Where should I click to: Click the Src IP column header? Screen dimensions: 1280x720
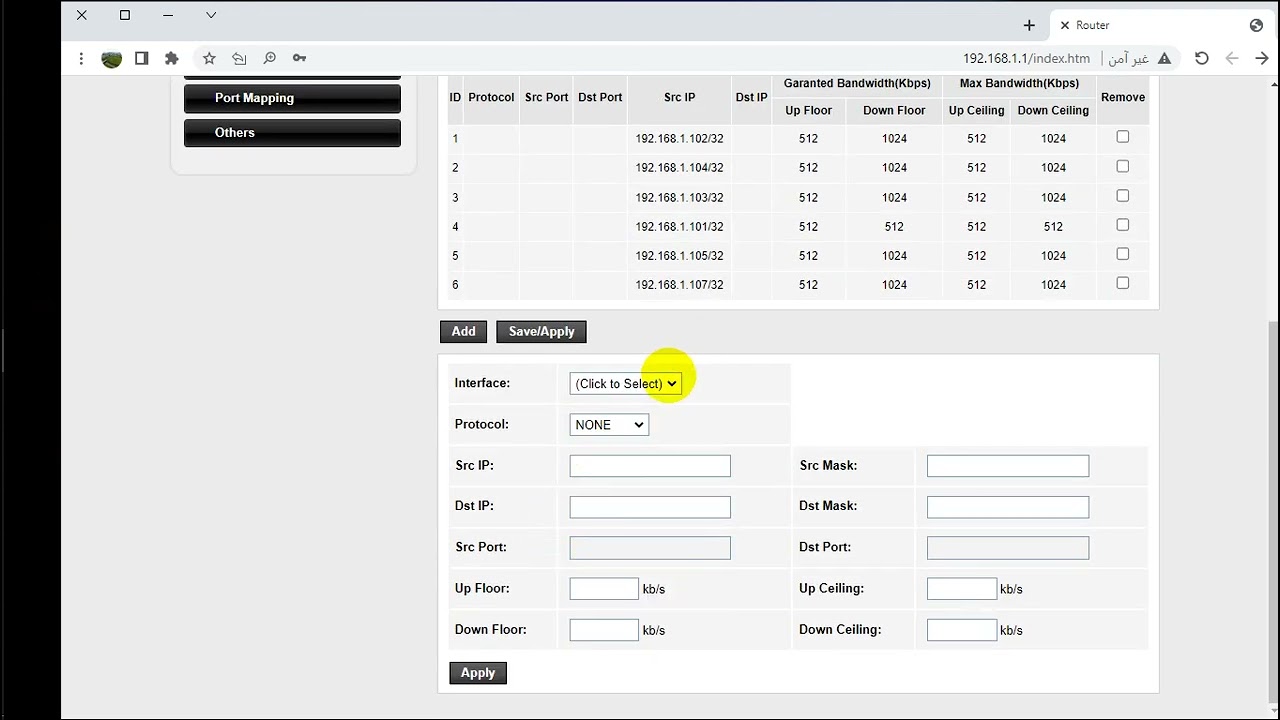679,97
